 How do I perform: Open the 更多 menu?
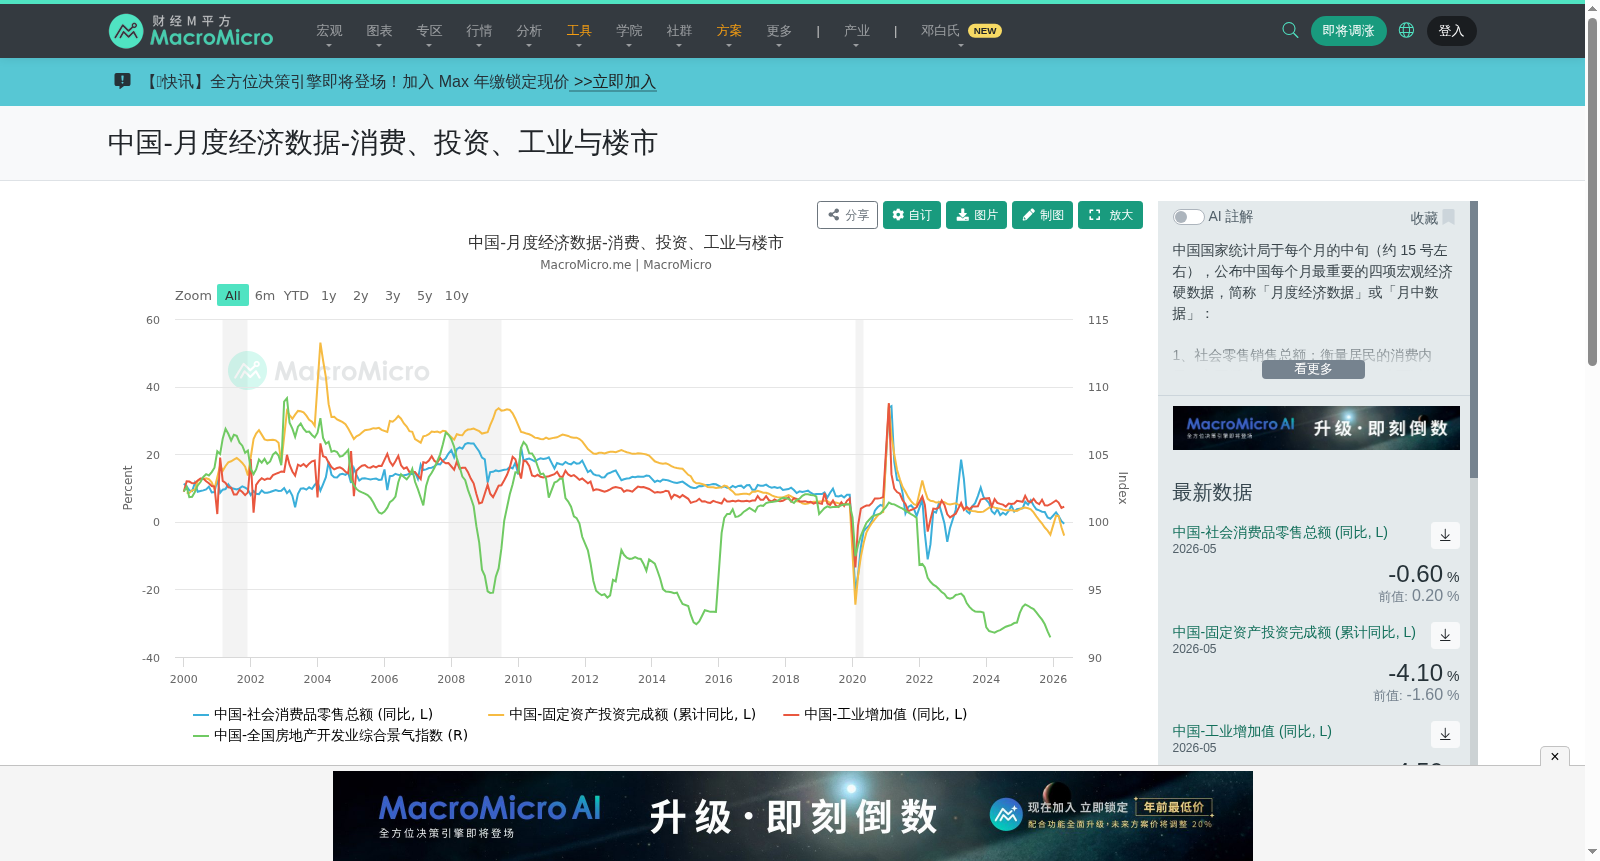(x=779, y=32)
